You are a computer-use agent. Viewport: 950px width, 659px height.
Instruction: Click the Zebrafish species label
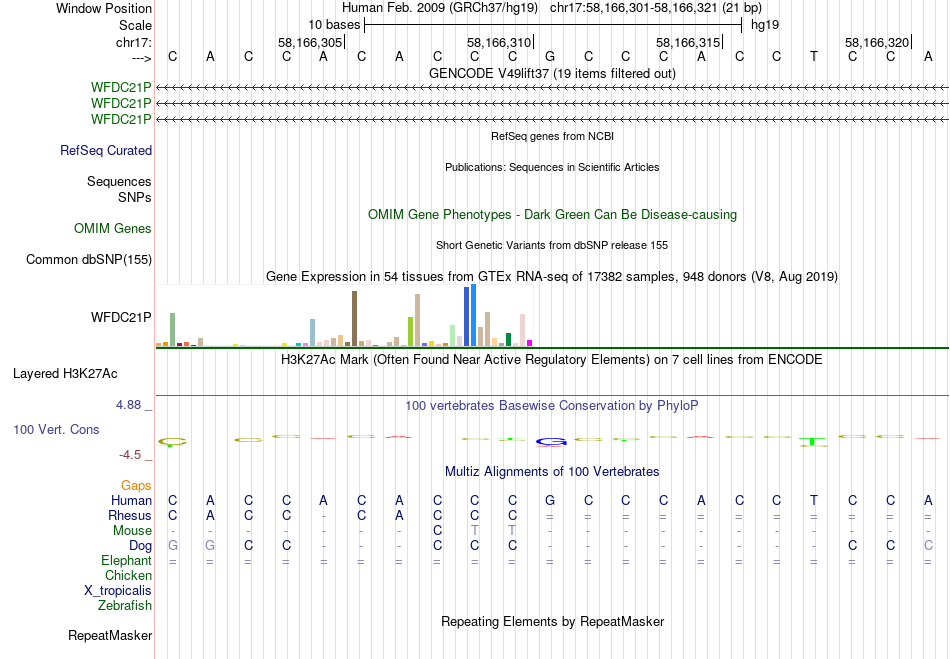(125, 605)
